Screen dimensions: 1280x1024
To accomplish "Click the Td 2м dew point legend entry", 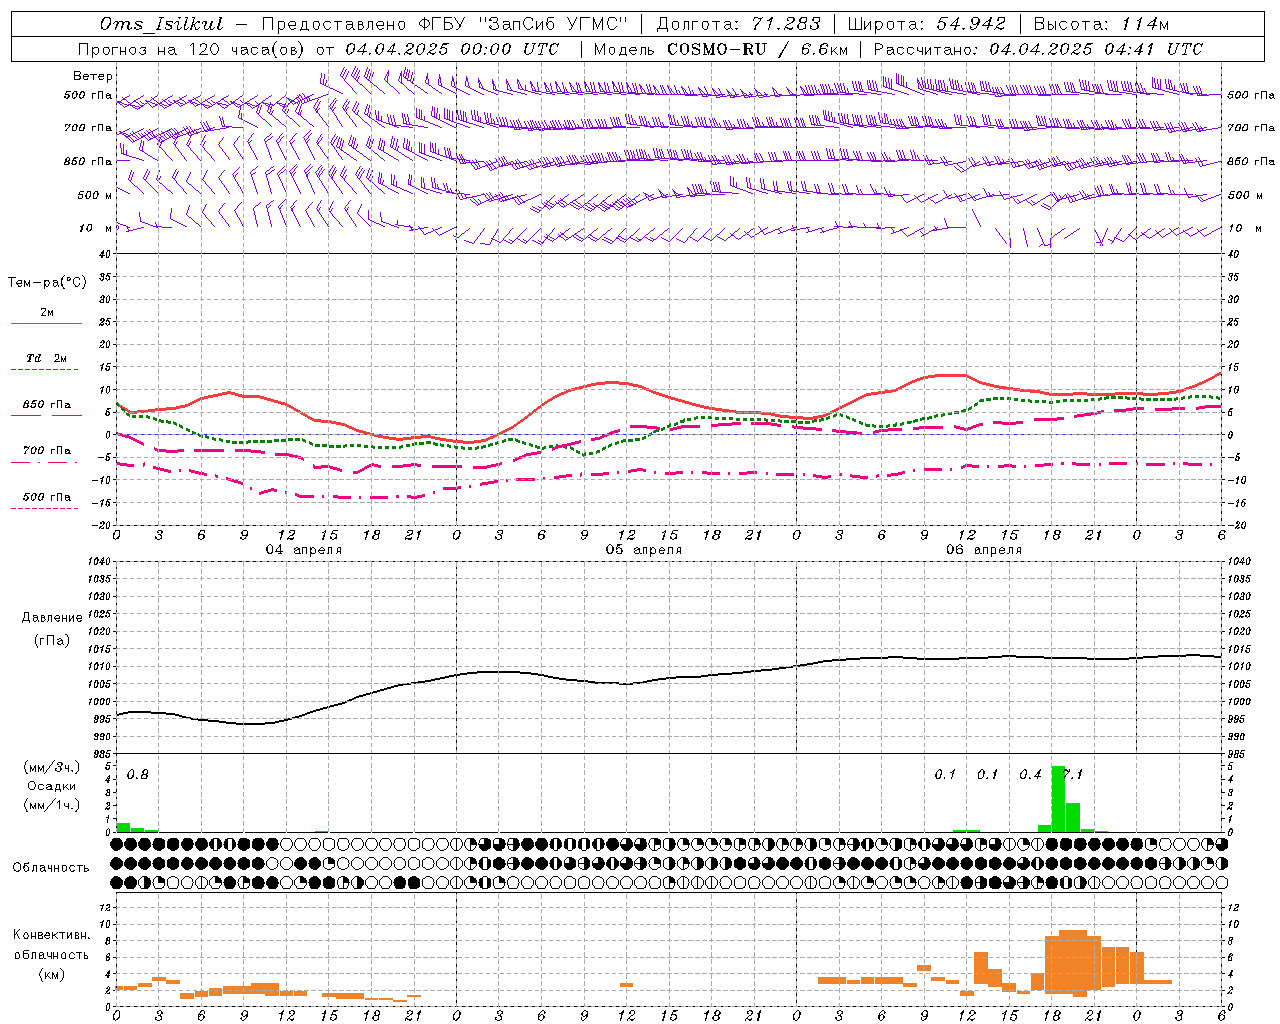I will tap(47, 358).
